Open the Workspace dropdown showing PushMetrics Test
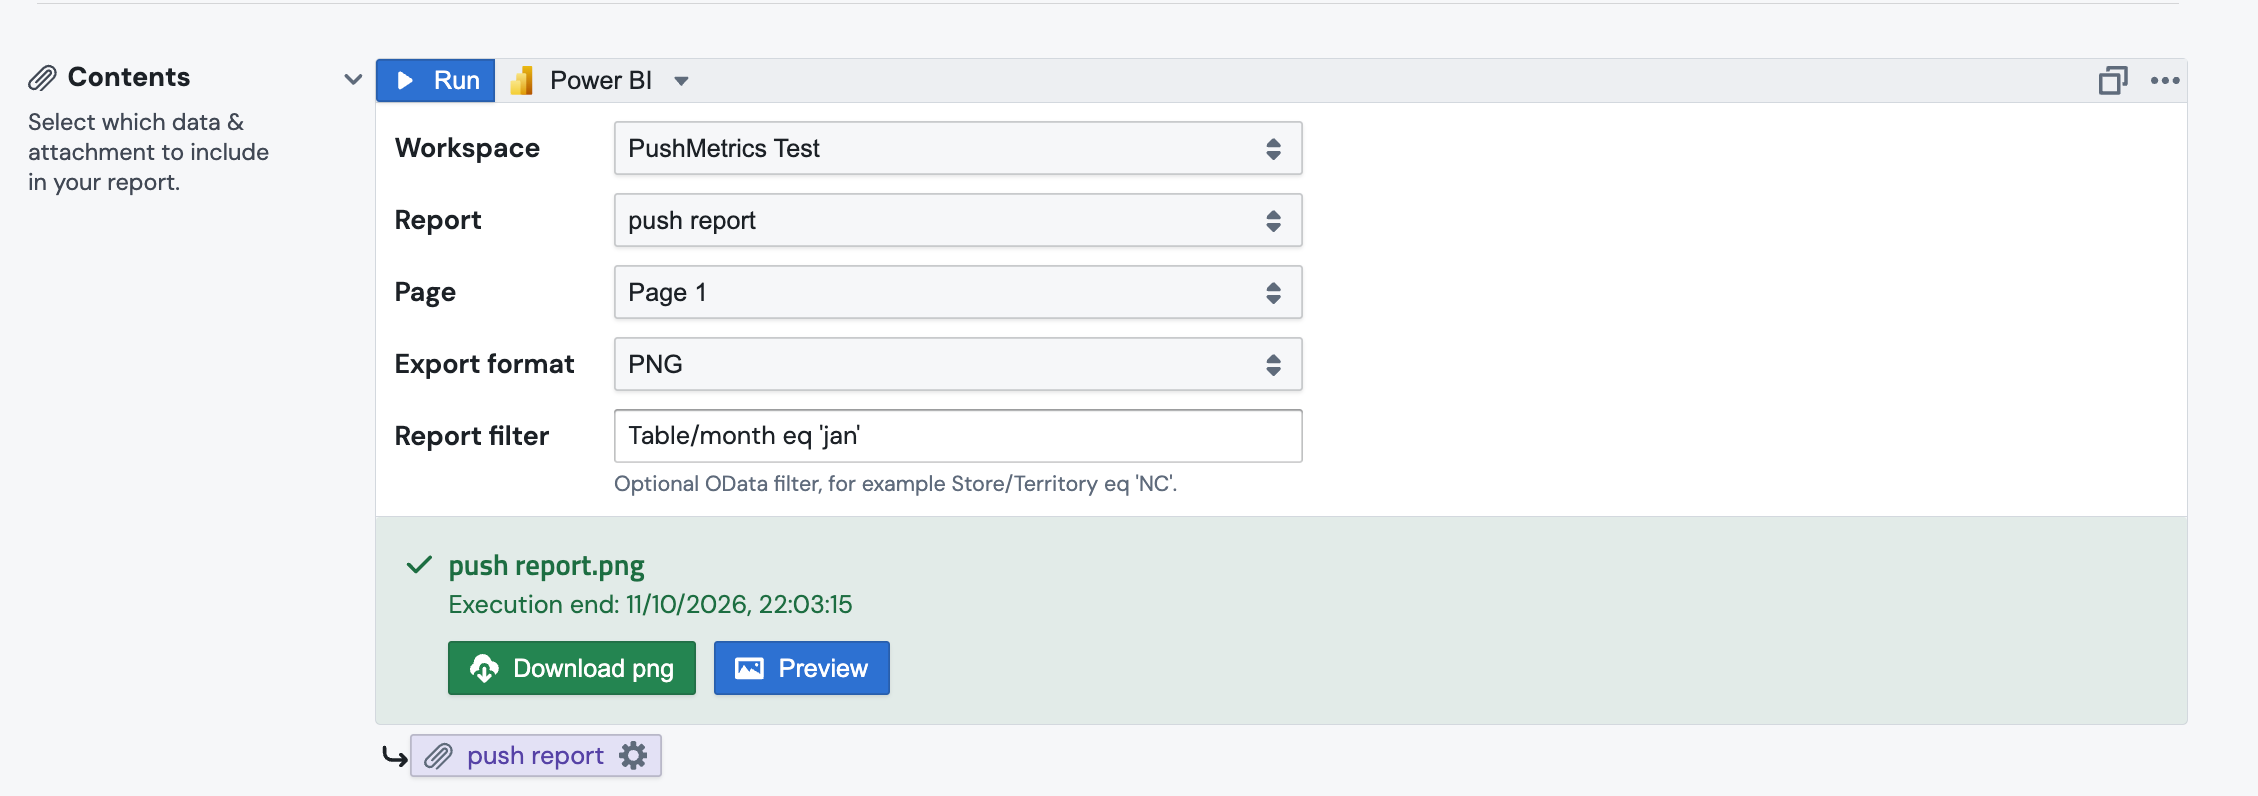 click(x=958, y=148)
